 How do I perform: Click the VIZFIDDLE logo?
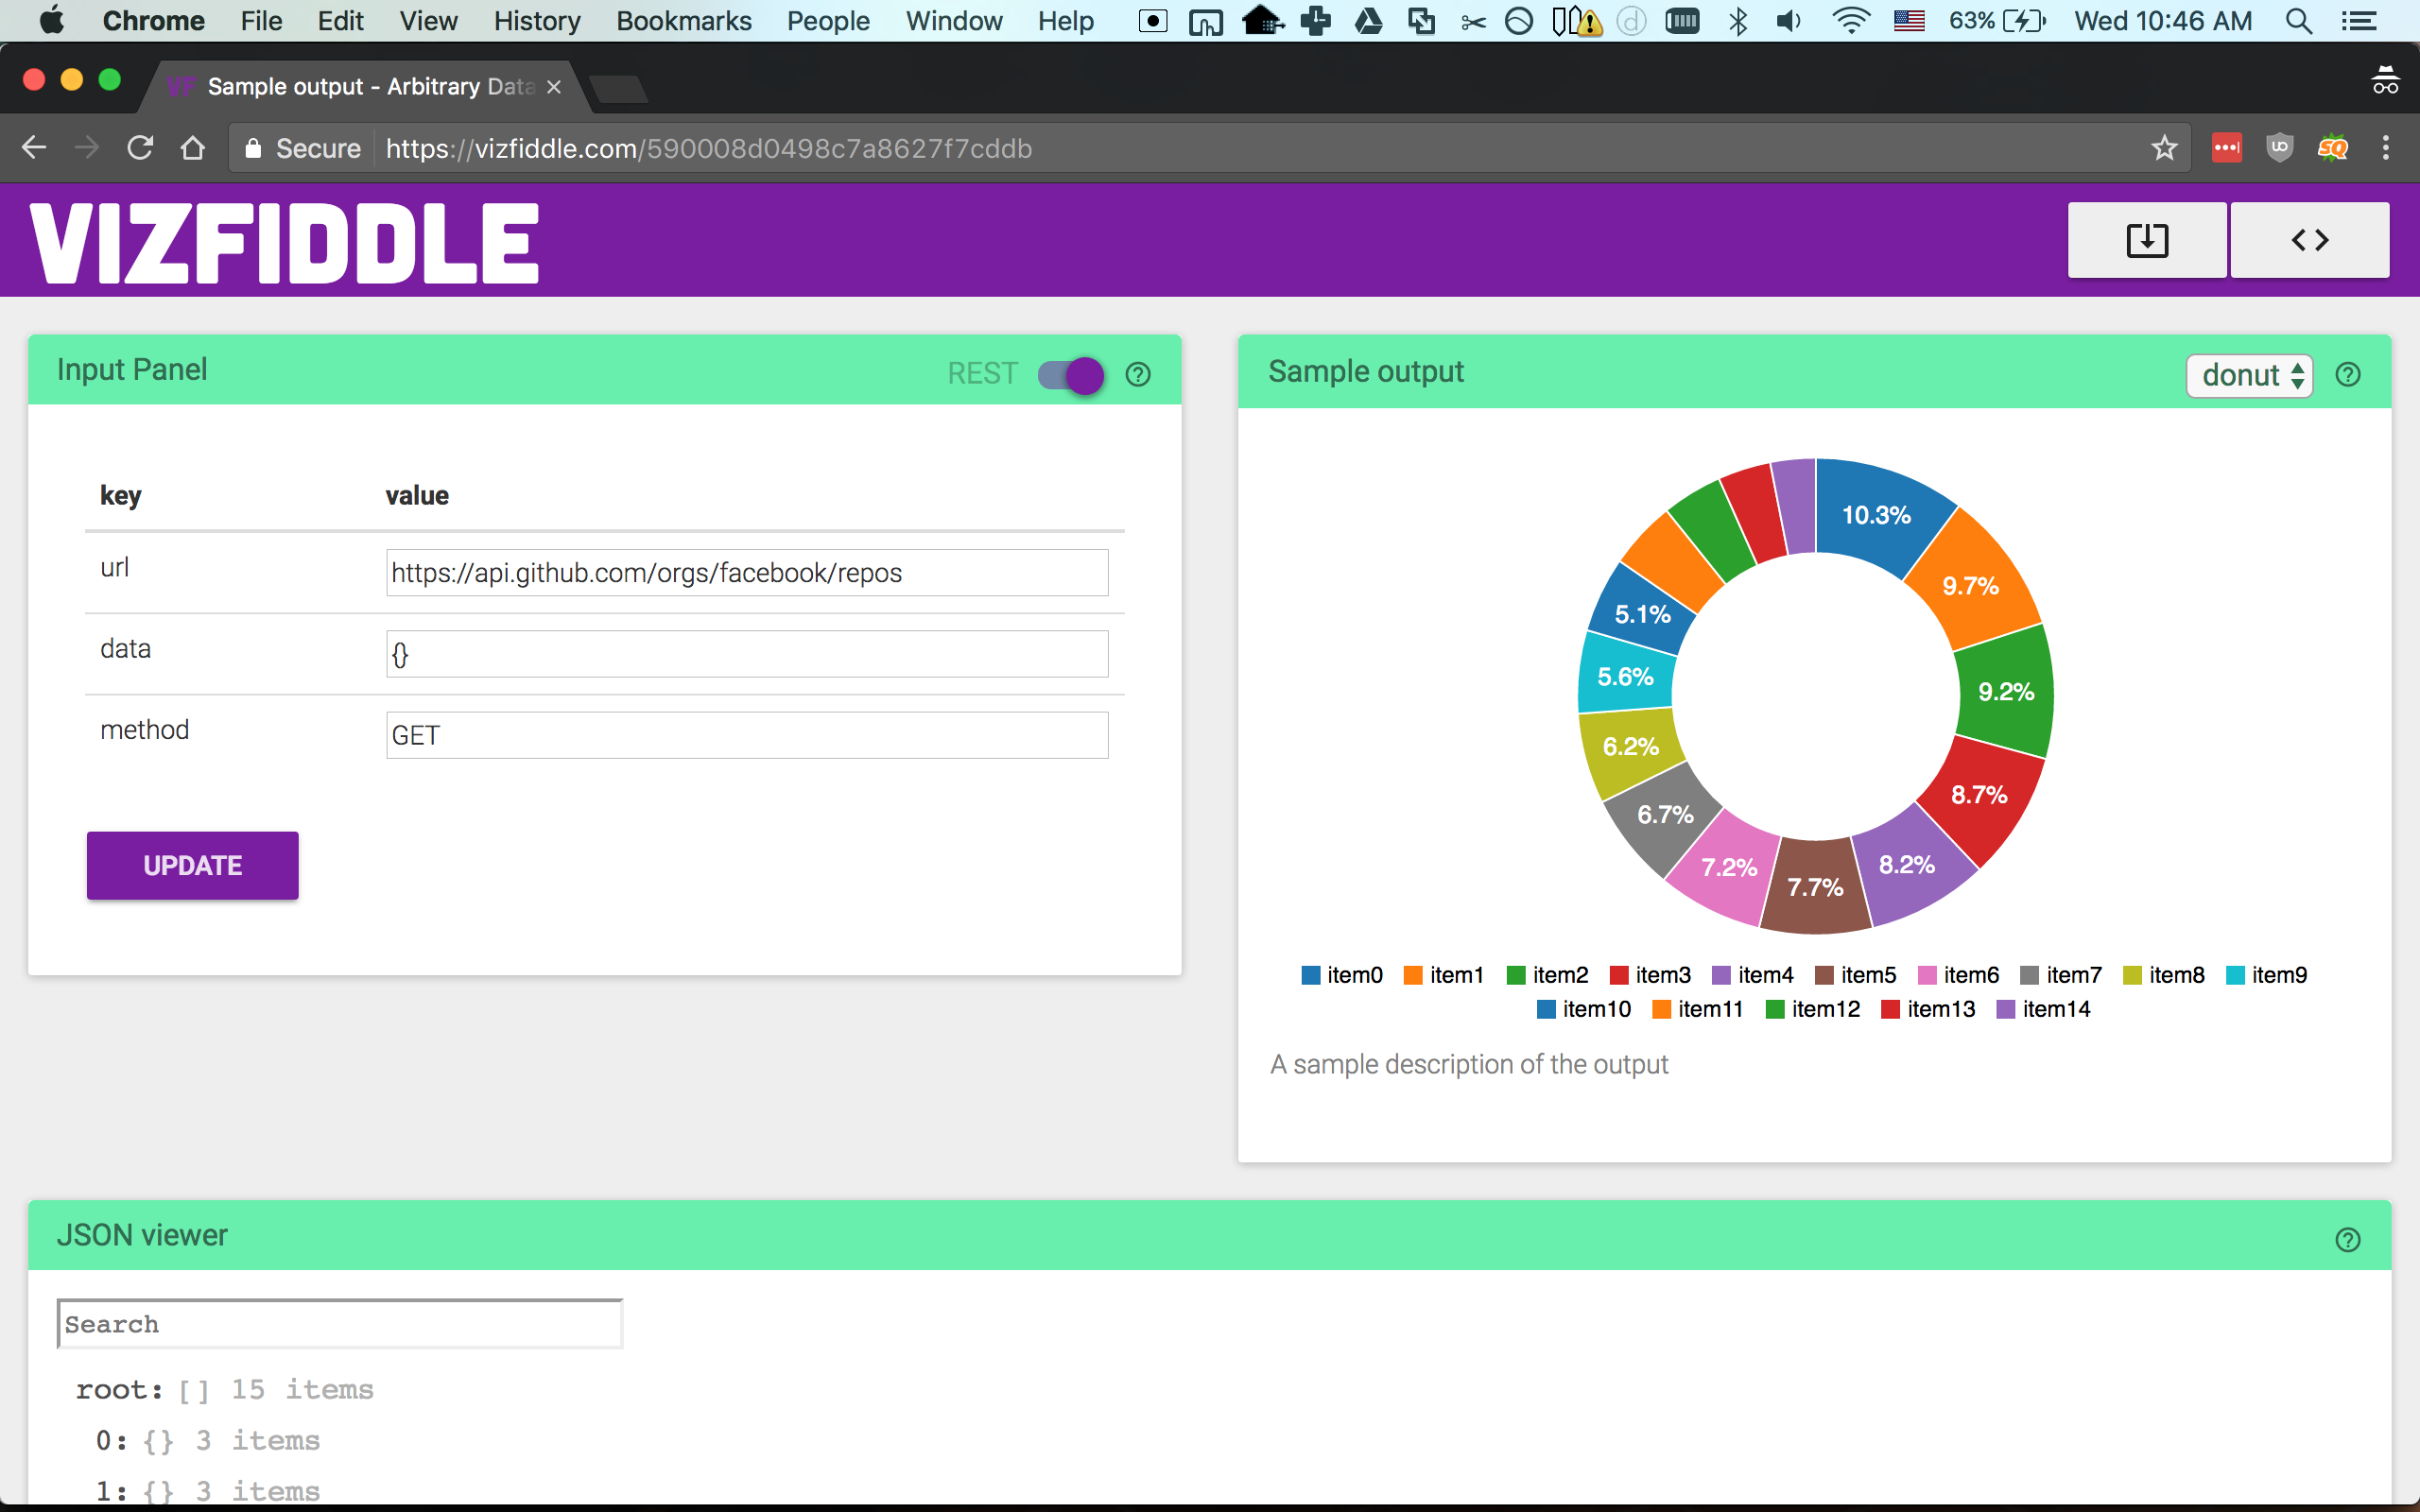click(x=285, y=243)
